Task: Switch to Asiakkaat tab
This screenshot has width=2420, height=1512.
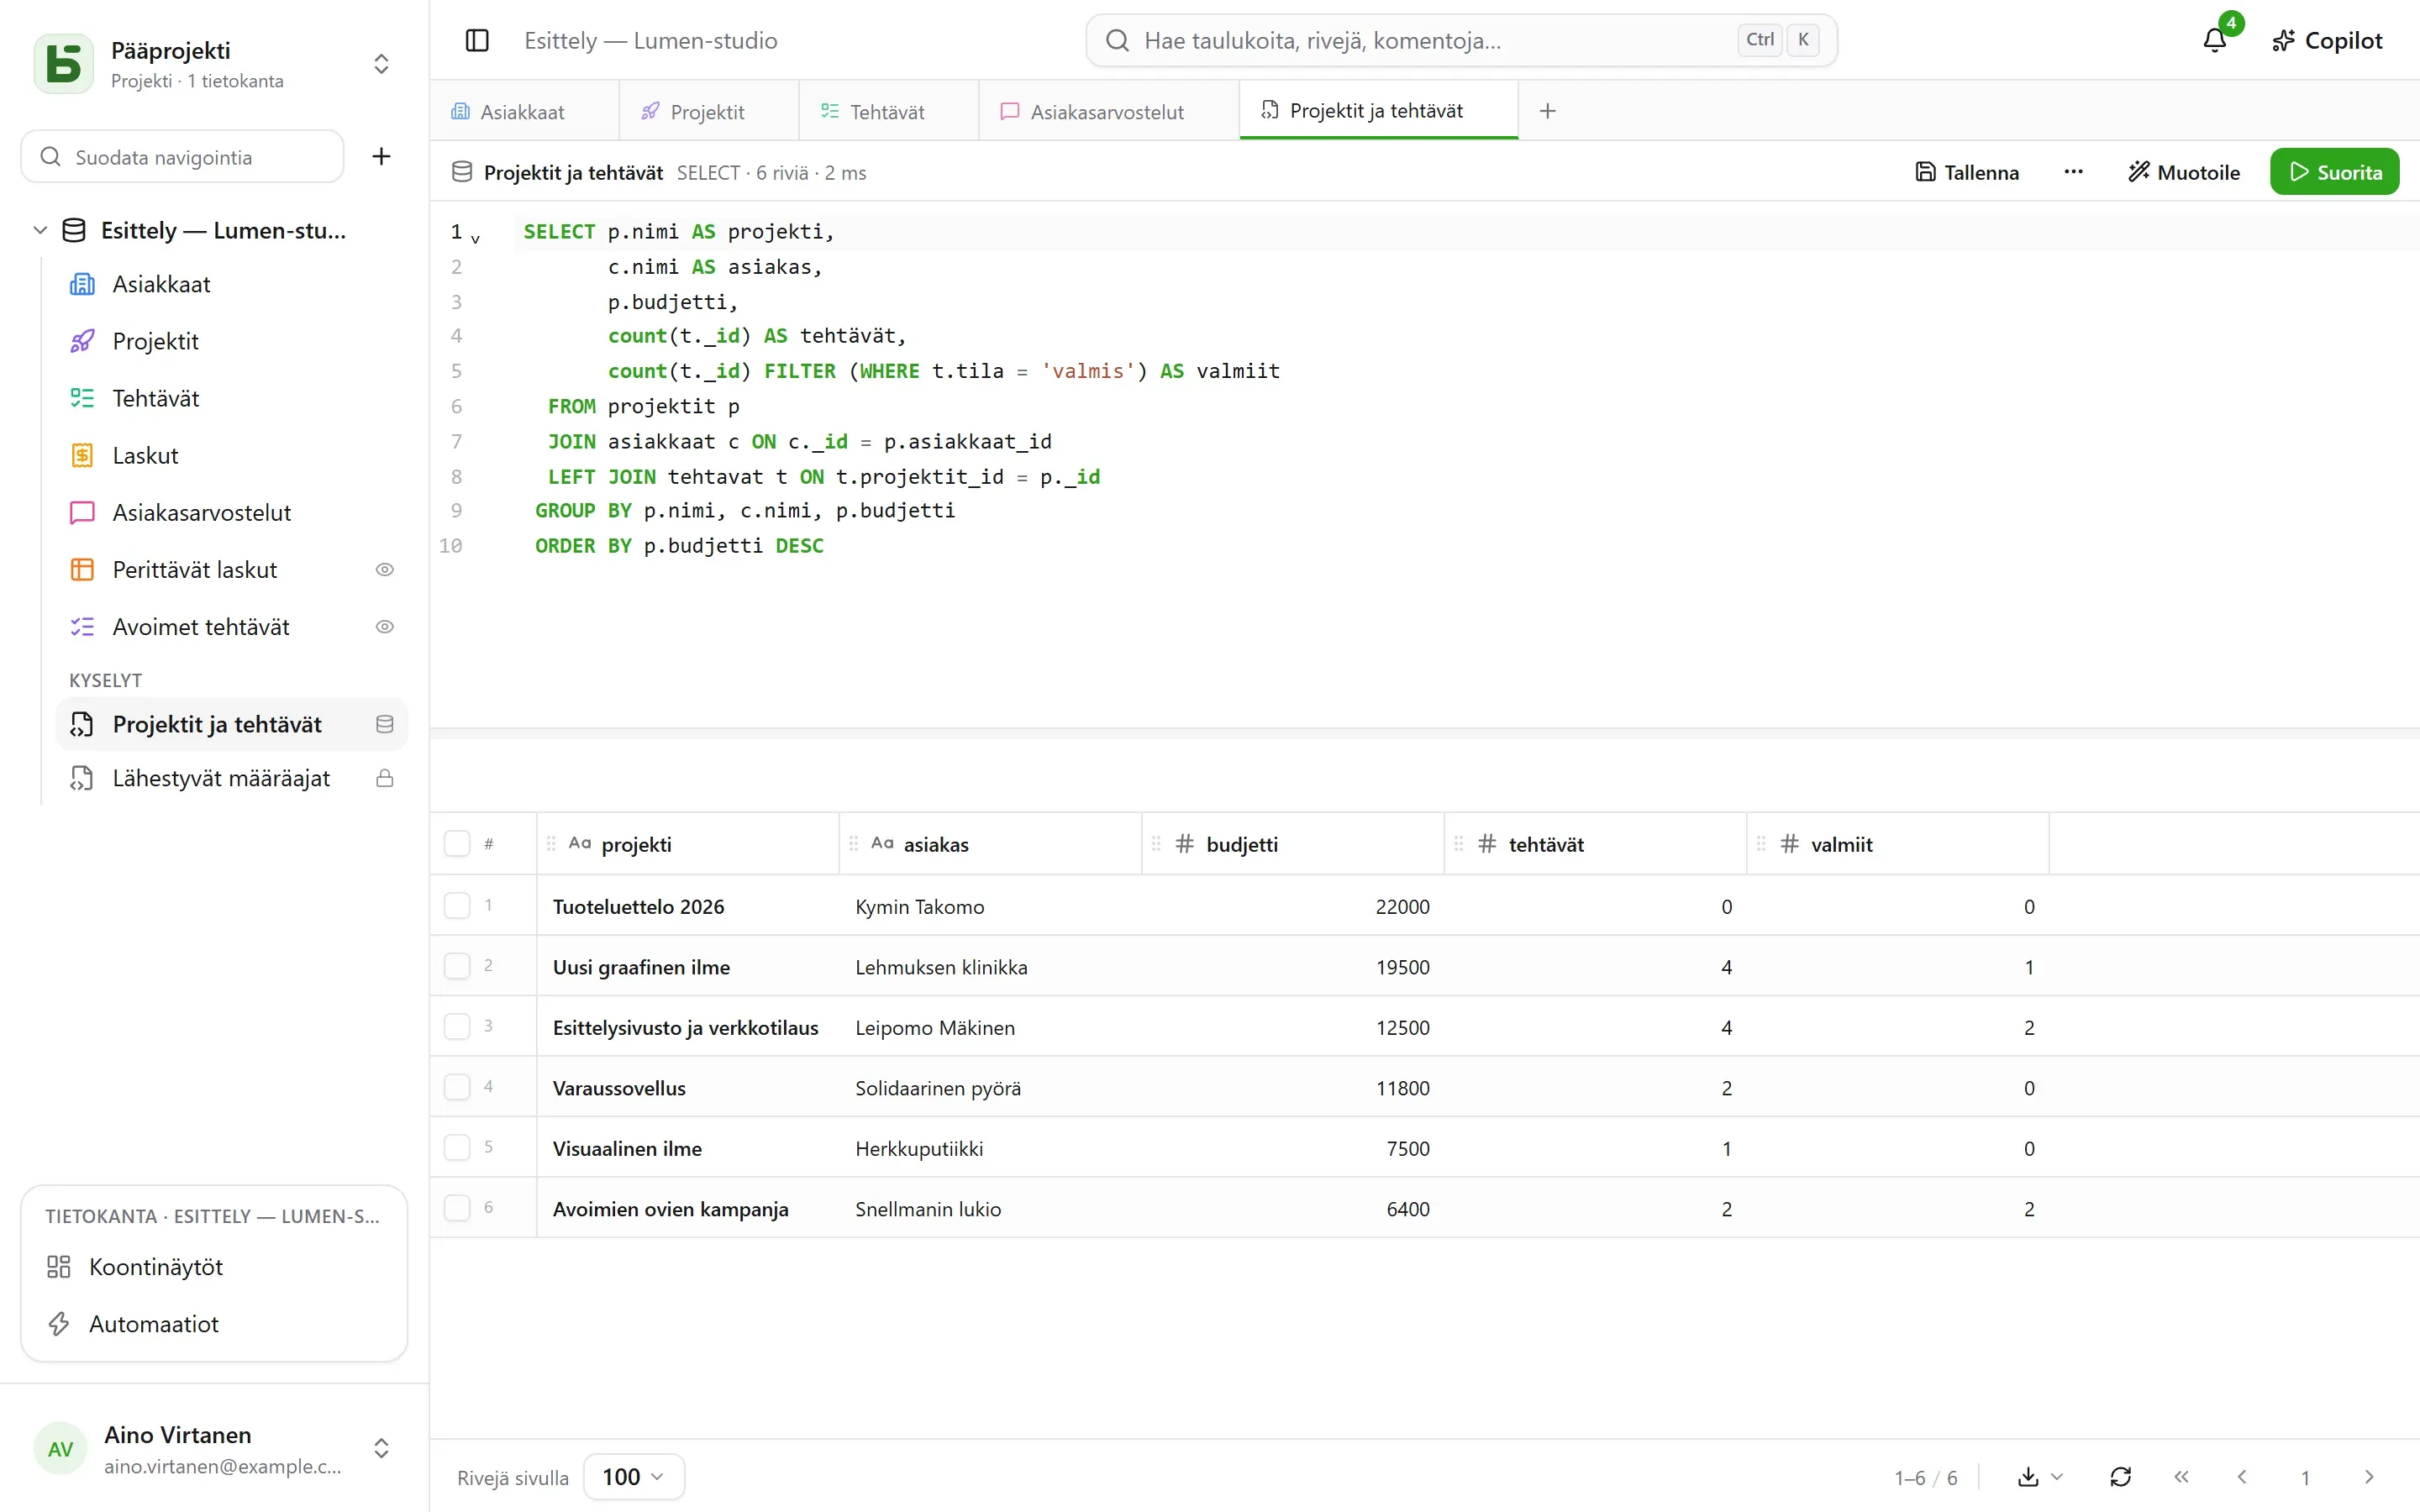Action: 524,111
